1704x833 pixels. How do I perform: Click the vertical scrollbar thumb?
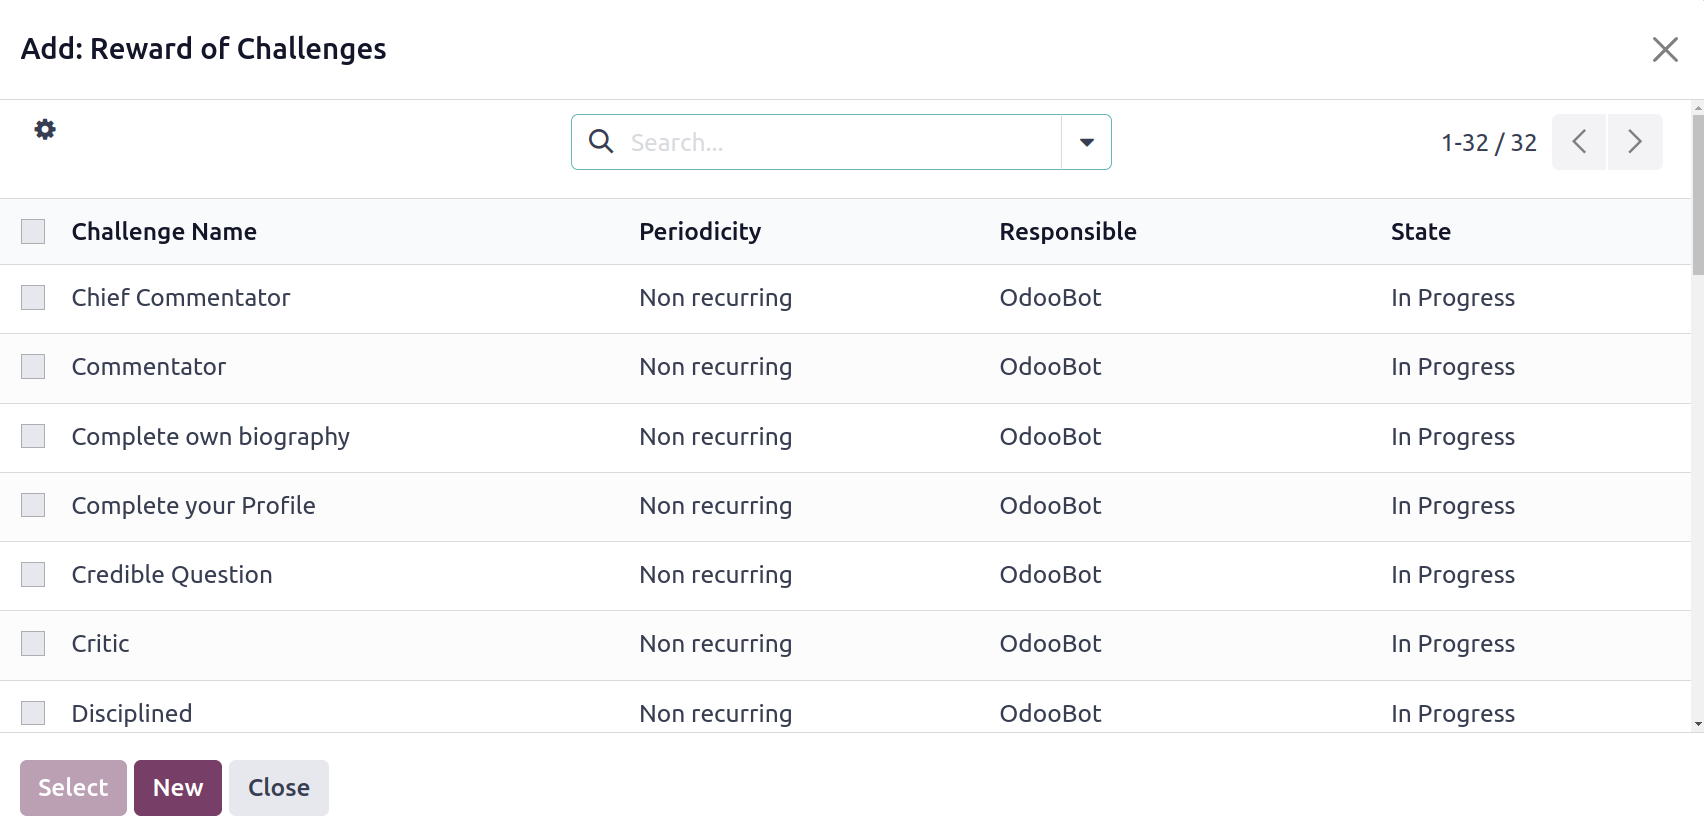[1697, 190]
